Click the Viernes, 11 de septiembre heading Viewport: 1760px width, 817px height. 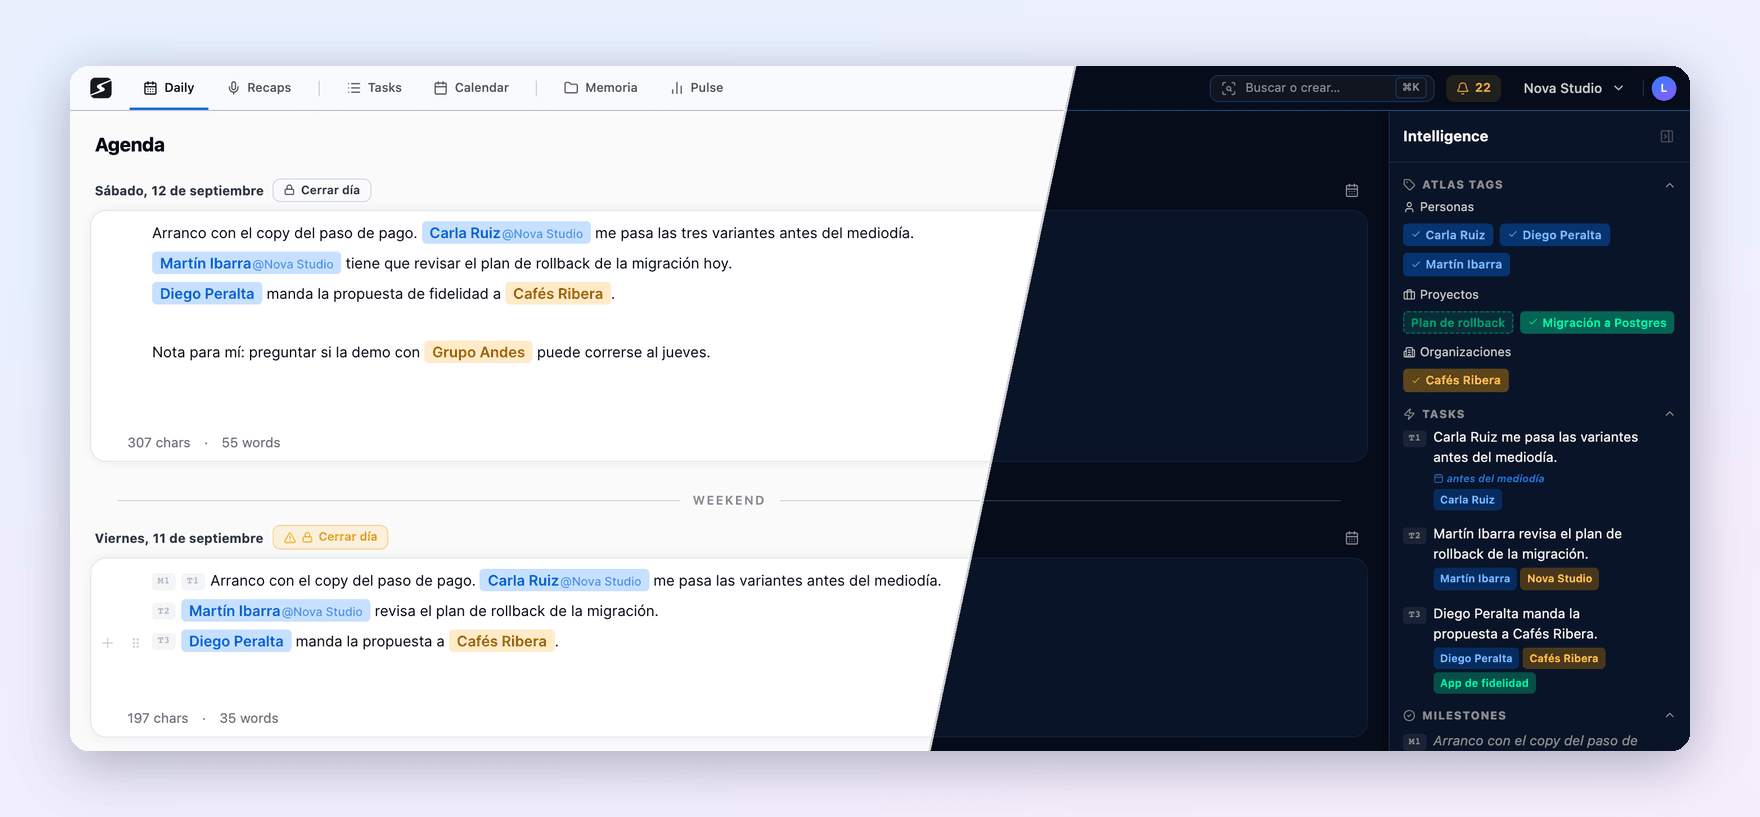pyautogui.click(x=179, y=538)
